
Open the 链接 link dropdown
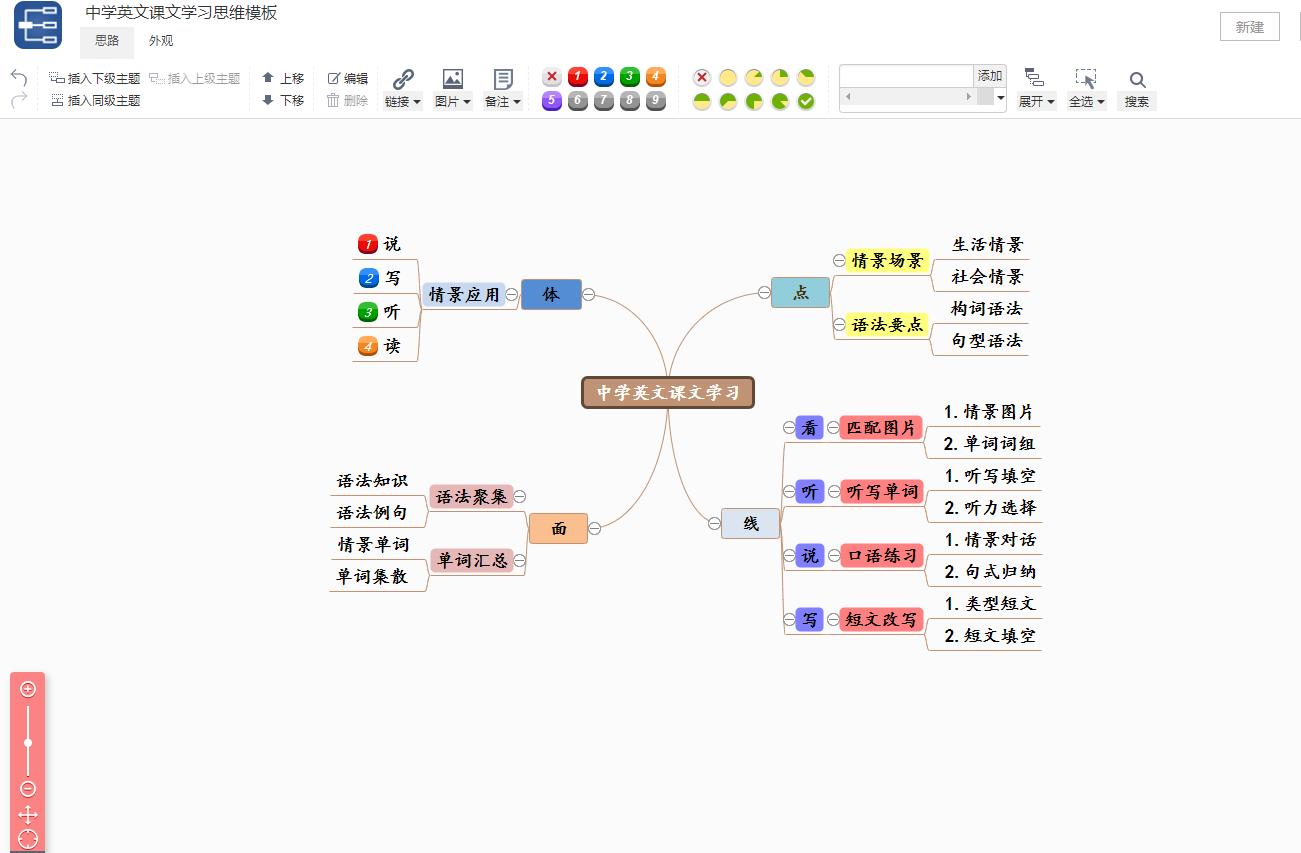click(403, 101)
